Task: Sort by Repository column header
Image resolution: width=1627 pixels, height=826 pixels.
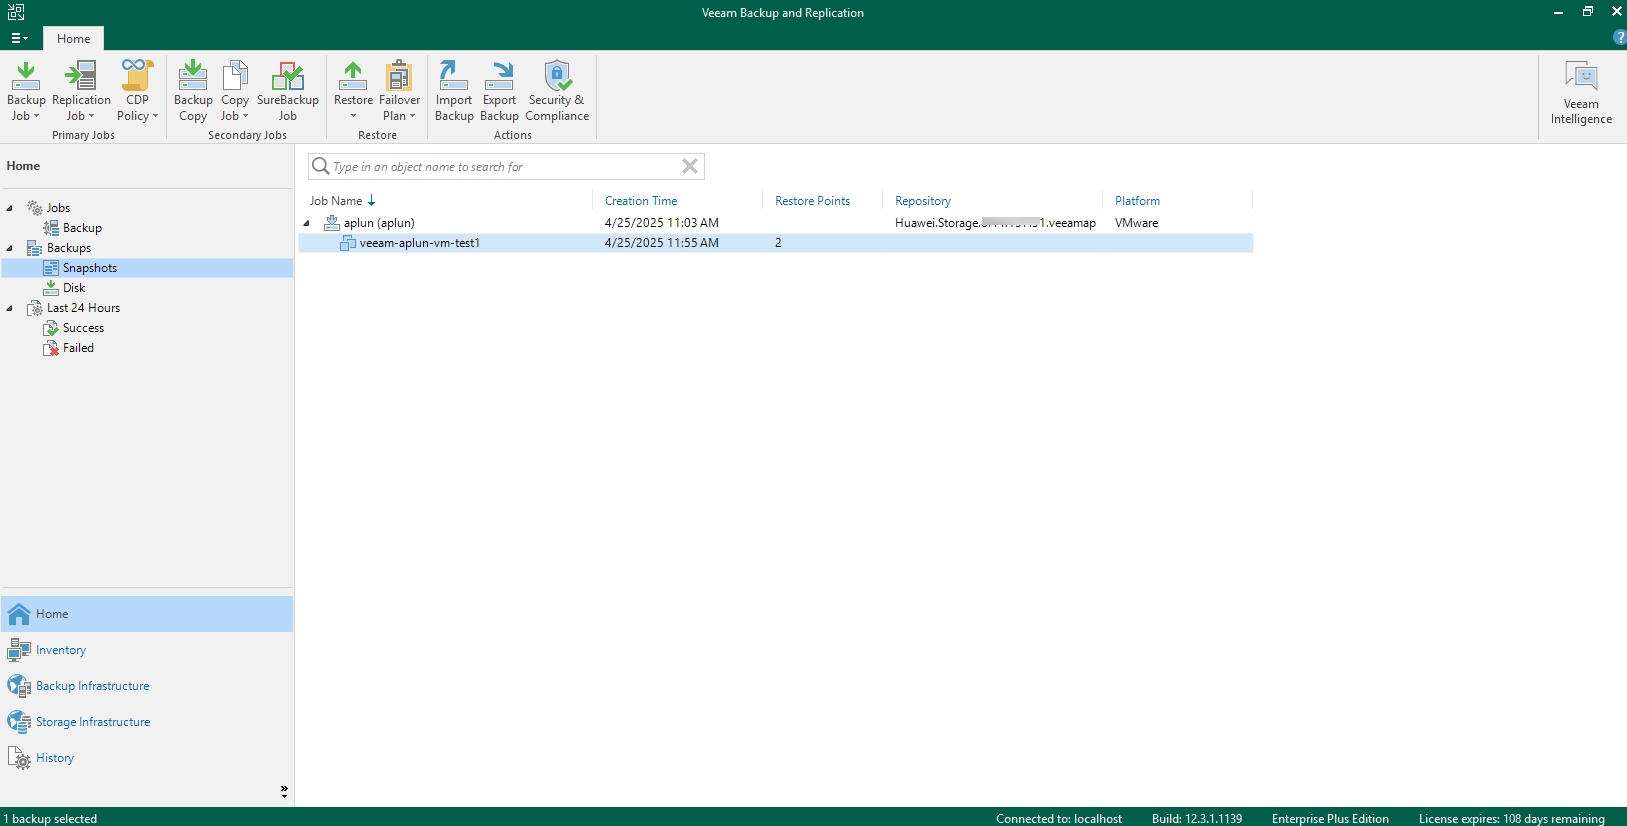Action: (922, 201)
